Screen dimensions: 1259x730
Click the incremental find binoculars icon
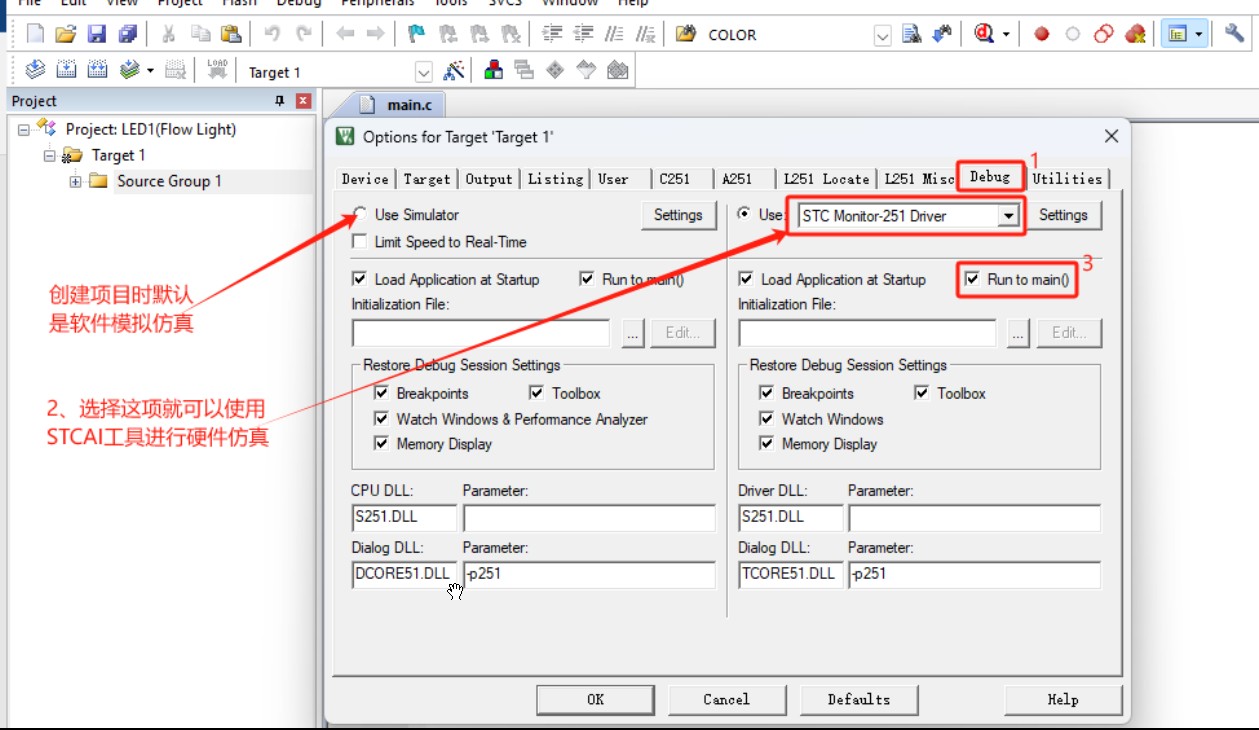point(942,34)
